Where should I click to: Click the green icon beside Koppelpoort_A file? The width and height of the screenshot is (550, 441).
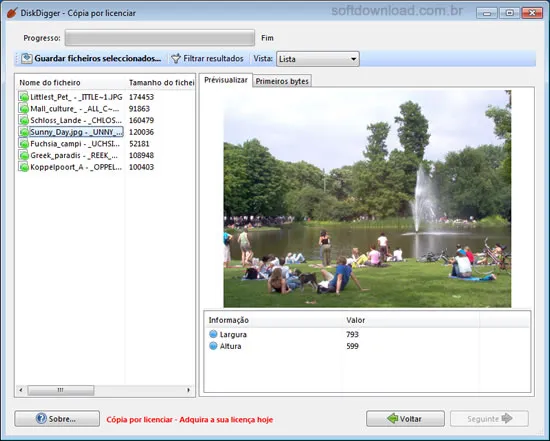point(24,167)
